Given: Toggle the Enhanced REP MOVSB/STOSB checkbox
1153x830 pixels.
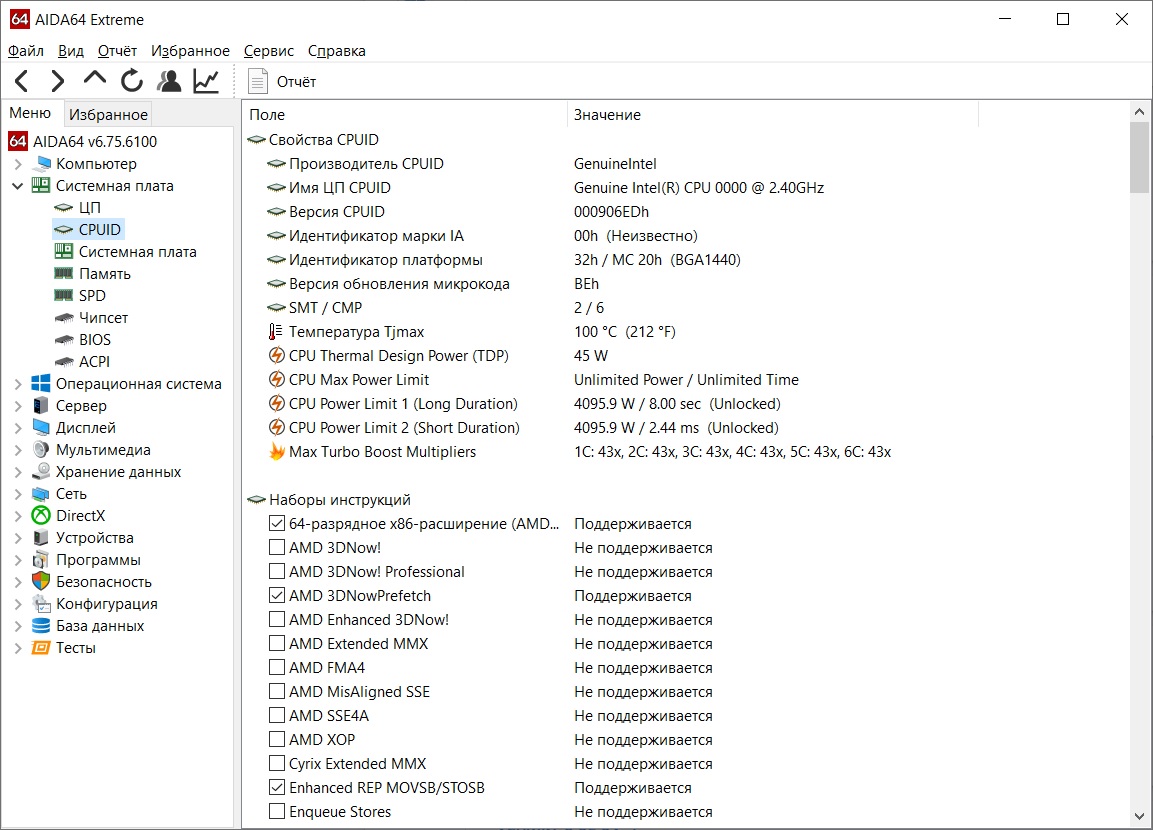Looking at the screenshot, I should (277, 788).
